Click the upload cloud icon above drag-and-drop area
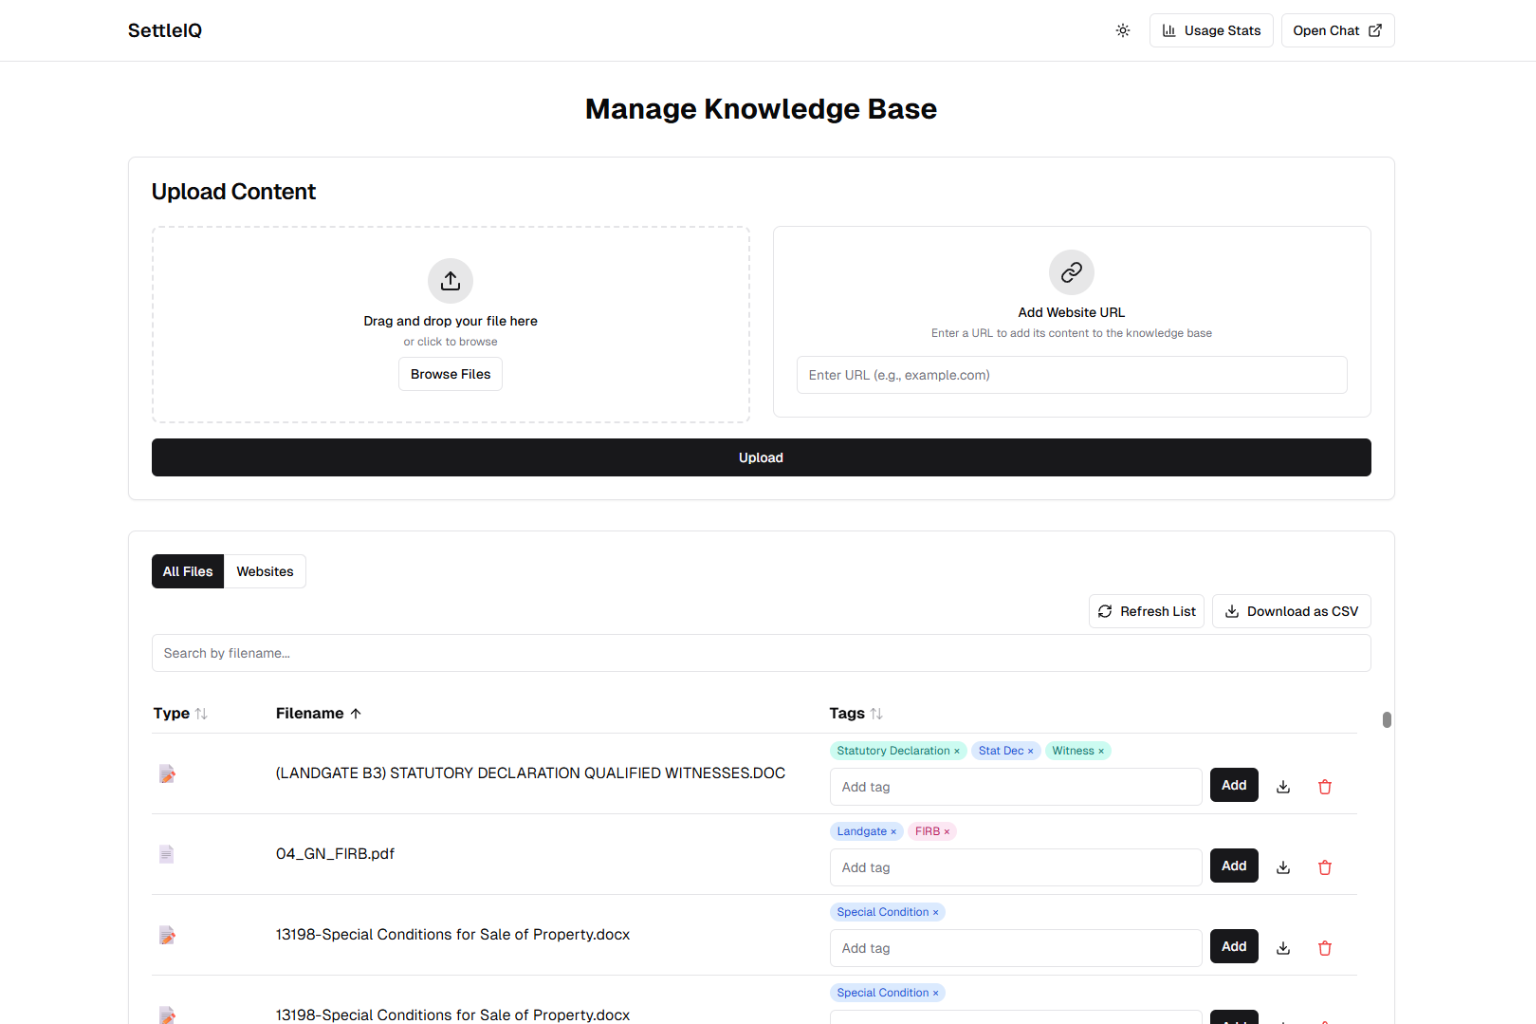The width and height of the screenshot is (1536, 1024). coord(450,281)
